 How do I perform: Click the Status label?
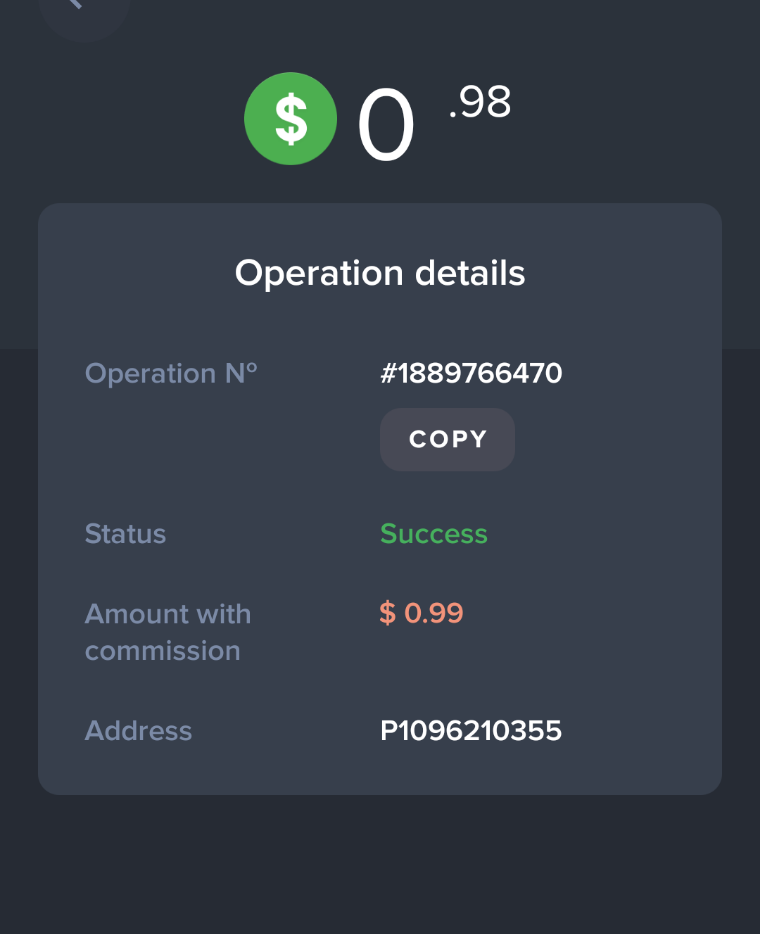coord(125,534)
